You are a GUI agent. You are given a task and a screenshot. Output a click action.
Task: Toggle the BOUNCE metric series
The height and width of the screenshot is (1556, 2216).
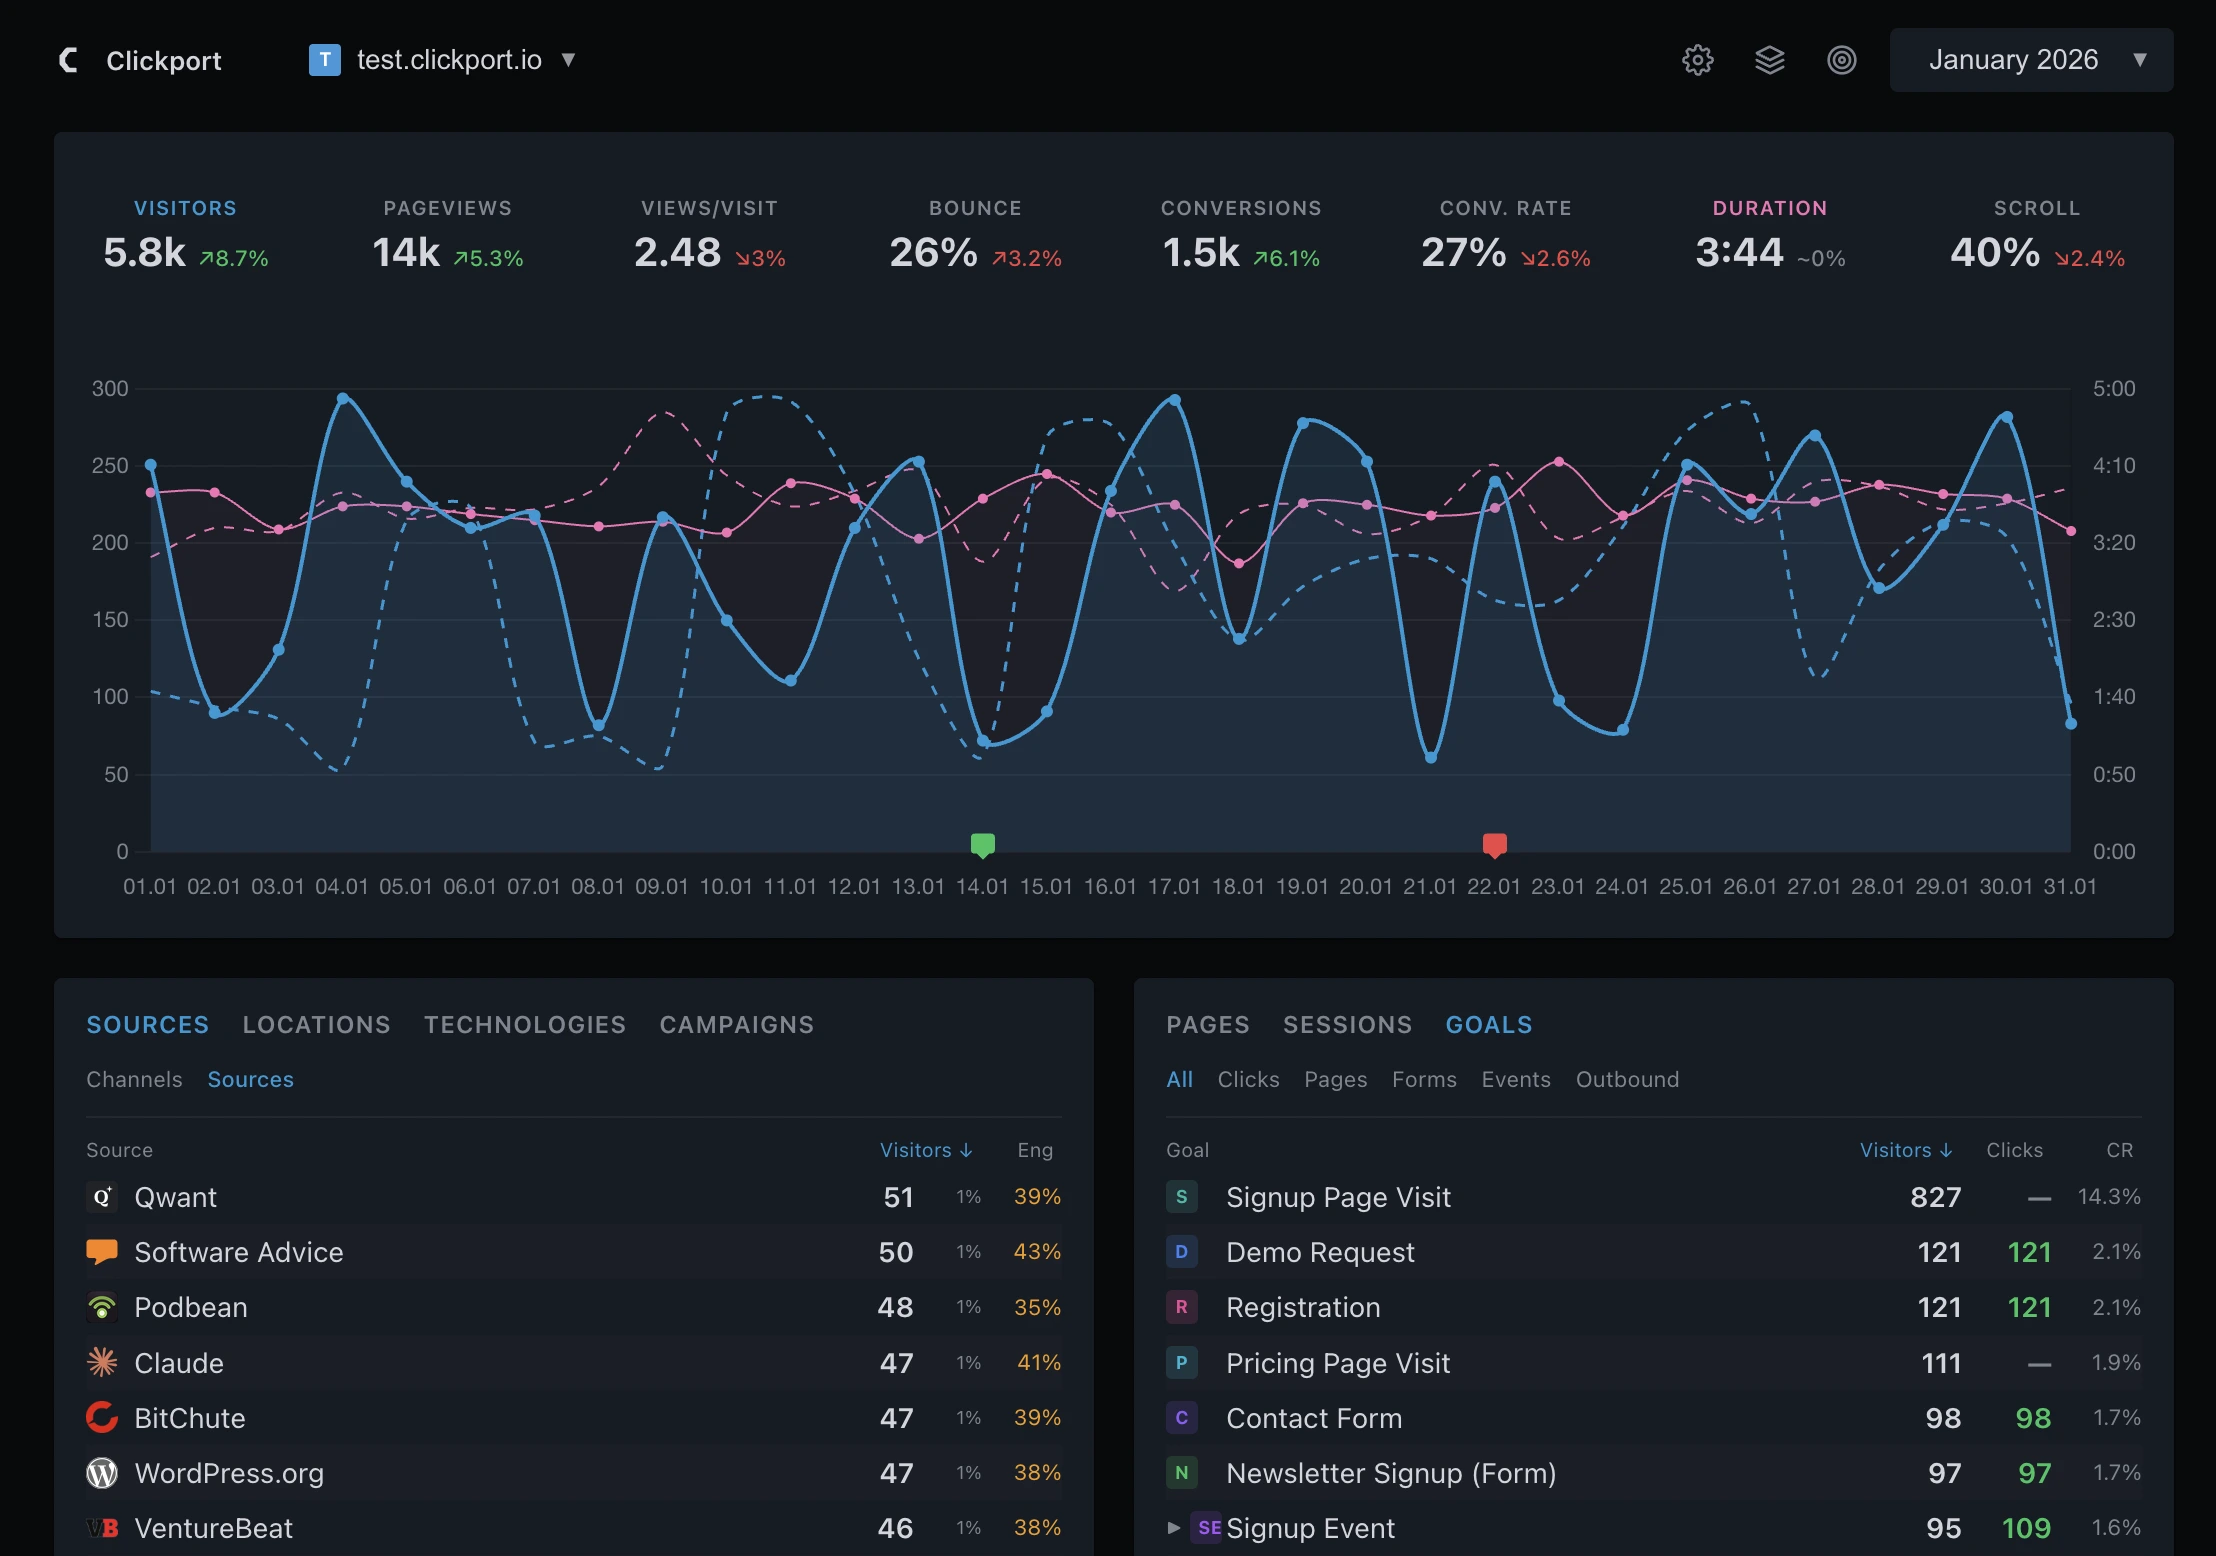pos(975,232)
